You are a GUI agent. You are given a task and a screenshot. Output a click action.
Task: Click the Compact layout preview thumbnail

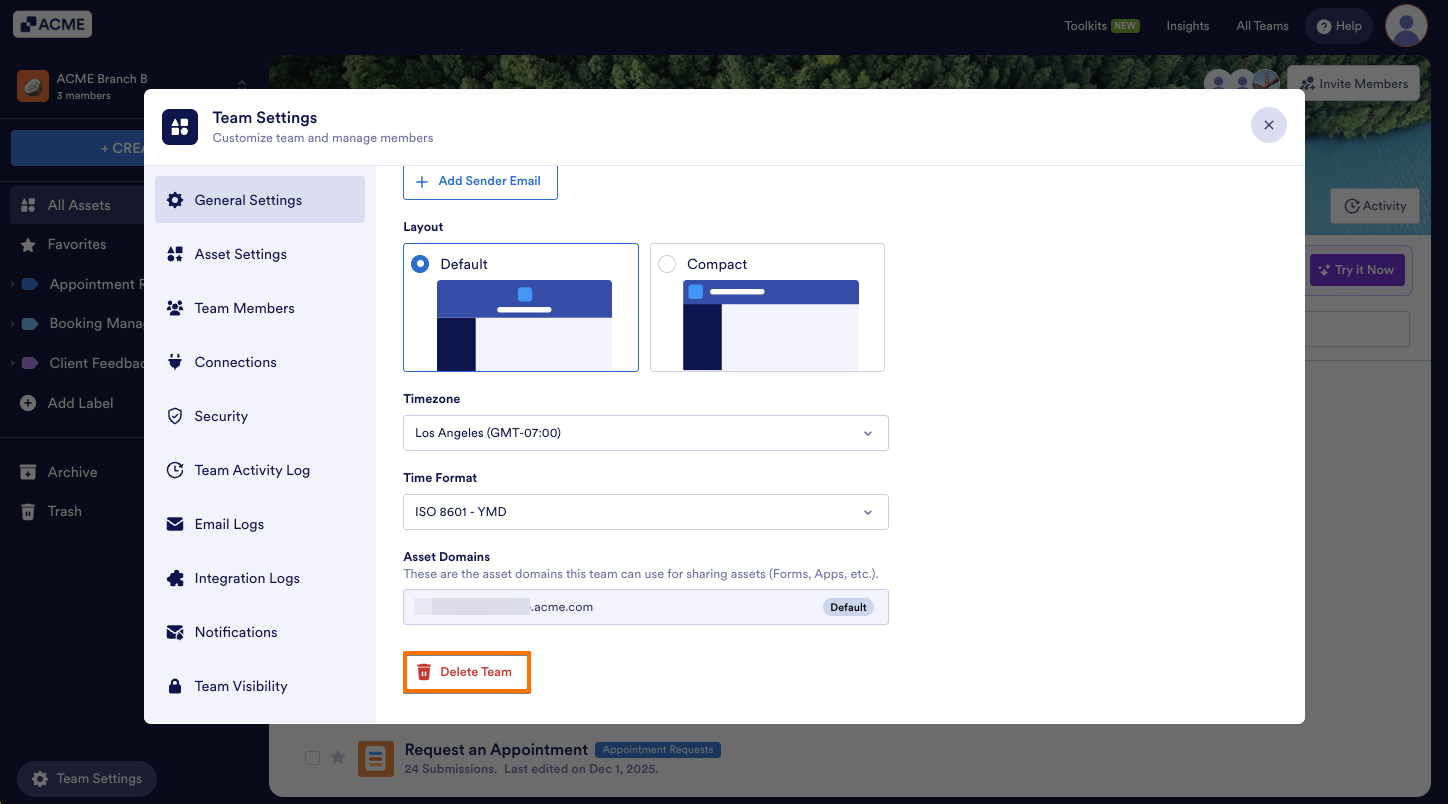(771, 325)
